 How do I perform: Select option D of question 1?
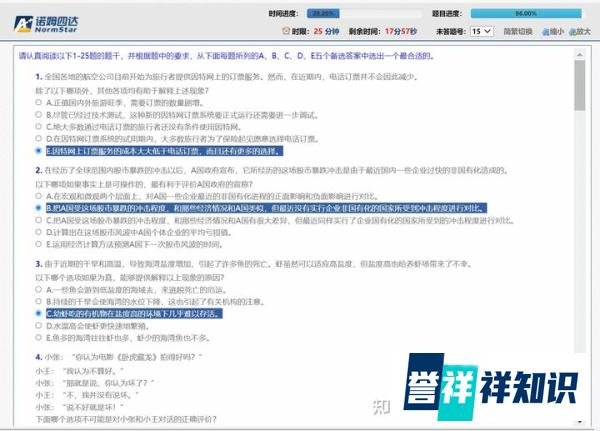38,138
